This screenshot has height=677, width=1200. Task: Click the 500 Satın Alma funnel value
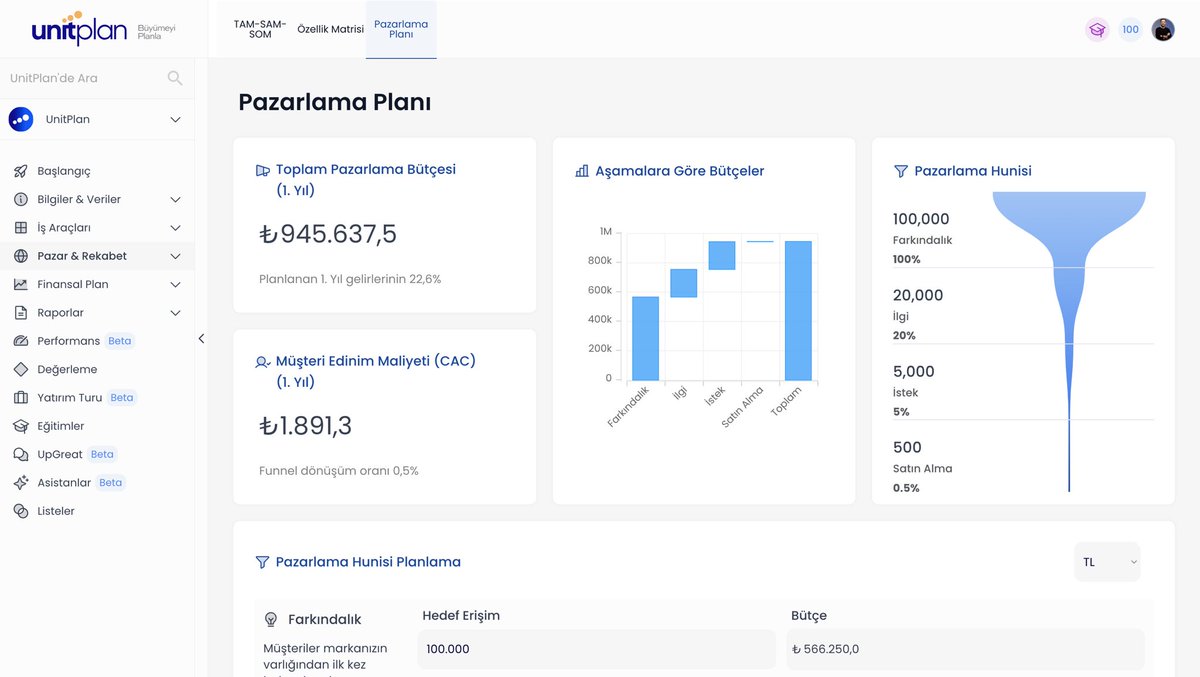[907, 447]
